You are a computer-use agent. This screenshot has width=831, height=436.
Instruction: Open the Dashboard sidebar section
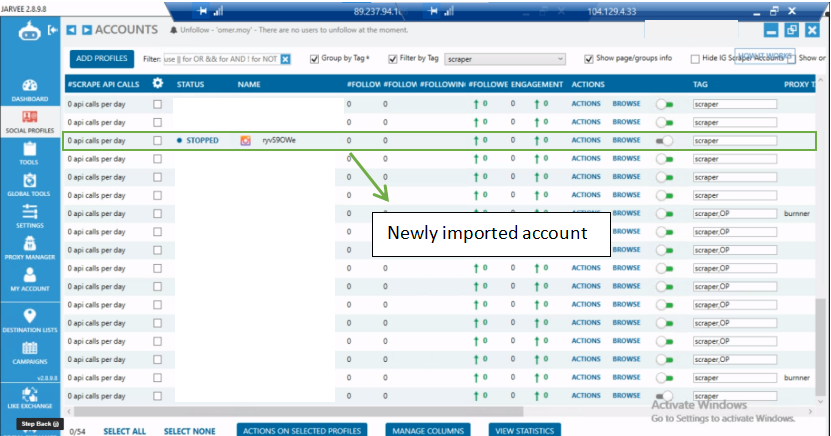pyautogui.click(x=30, y=91)
